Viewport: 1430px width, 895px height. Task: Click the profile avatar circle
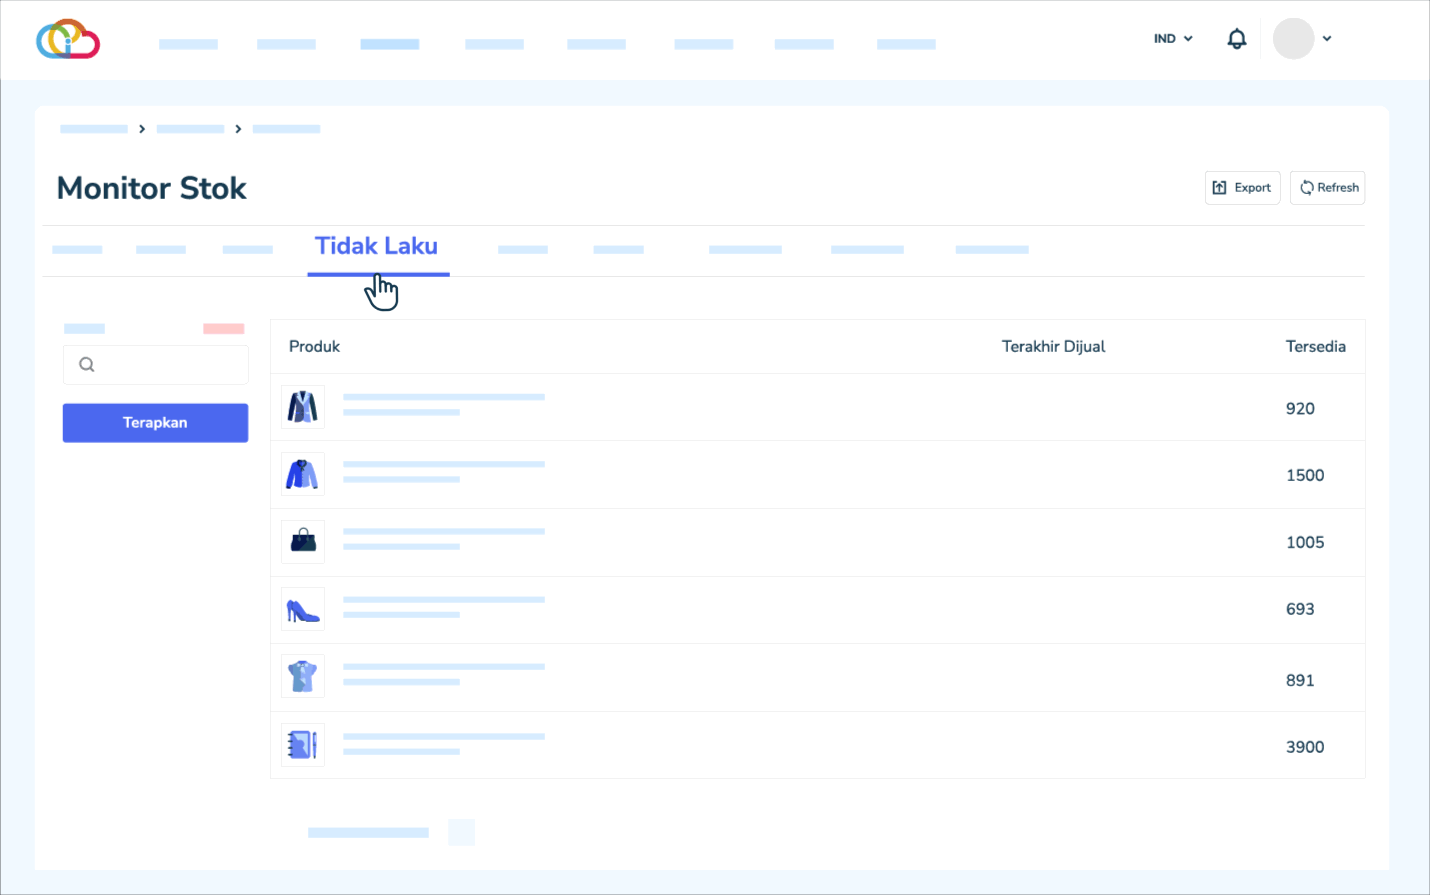click(x=1293, y=39)
